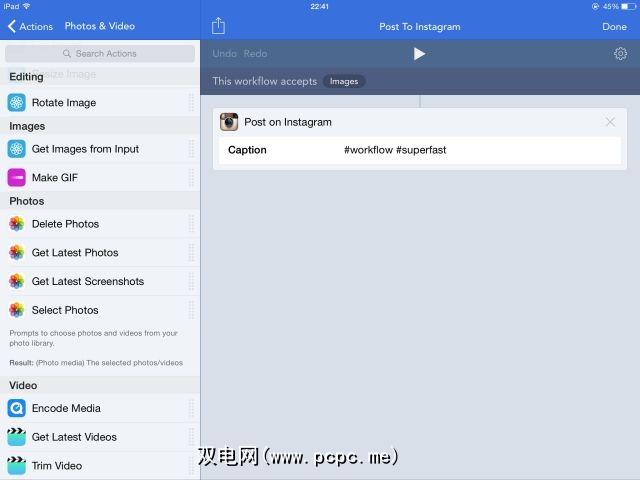The width and height of the screenshot is (640, 480).
Task: Select the Delete Photos action
Action: [x=100, y=224]
